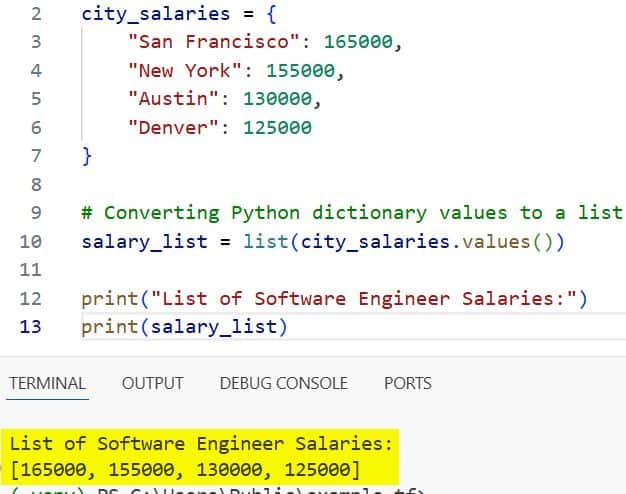
Task: Click line number 13 in gutter
Action: (x=30, y=327)
